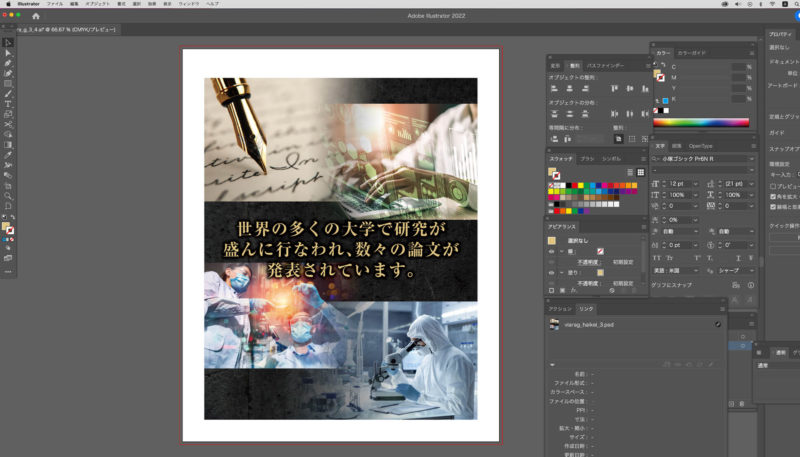Click stroke 不透明度 link in Appearance
Viewport: 800px width, 457px height.
click(588, 262)
